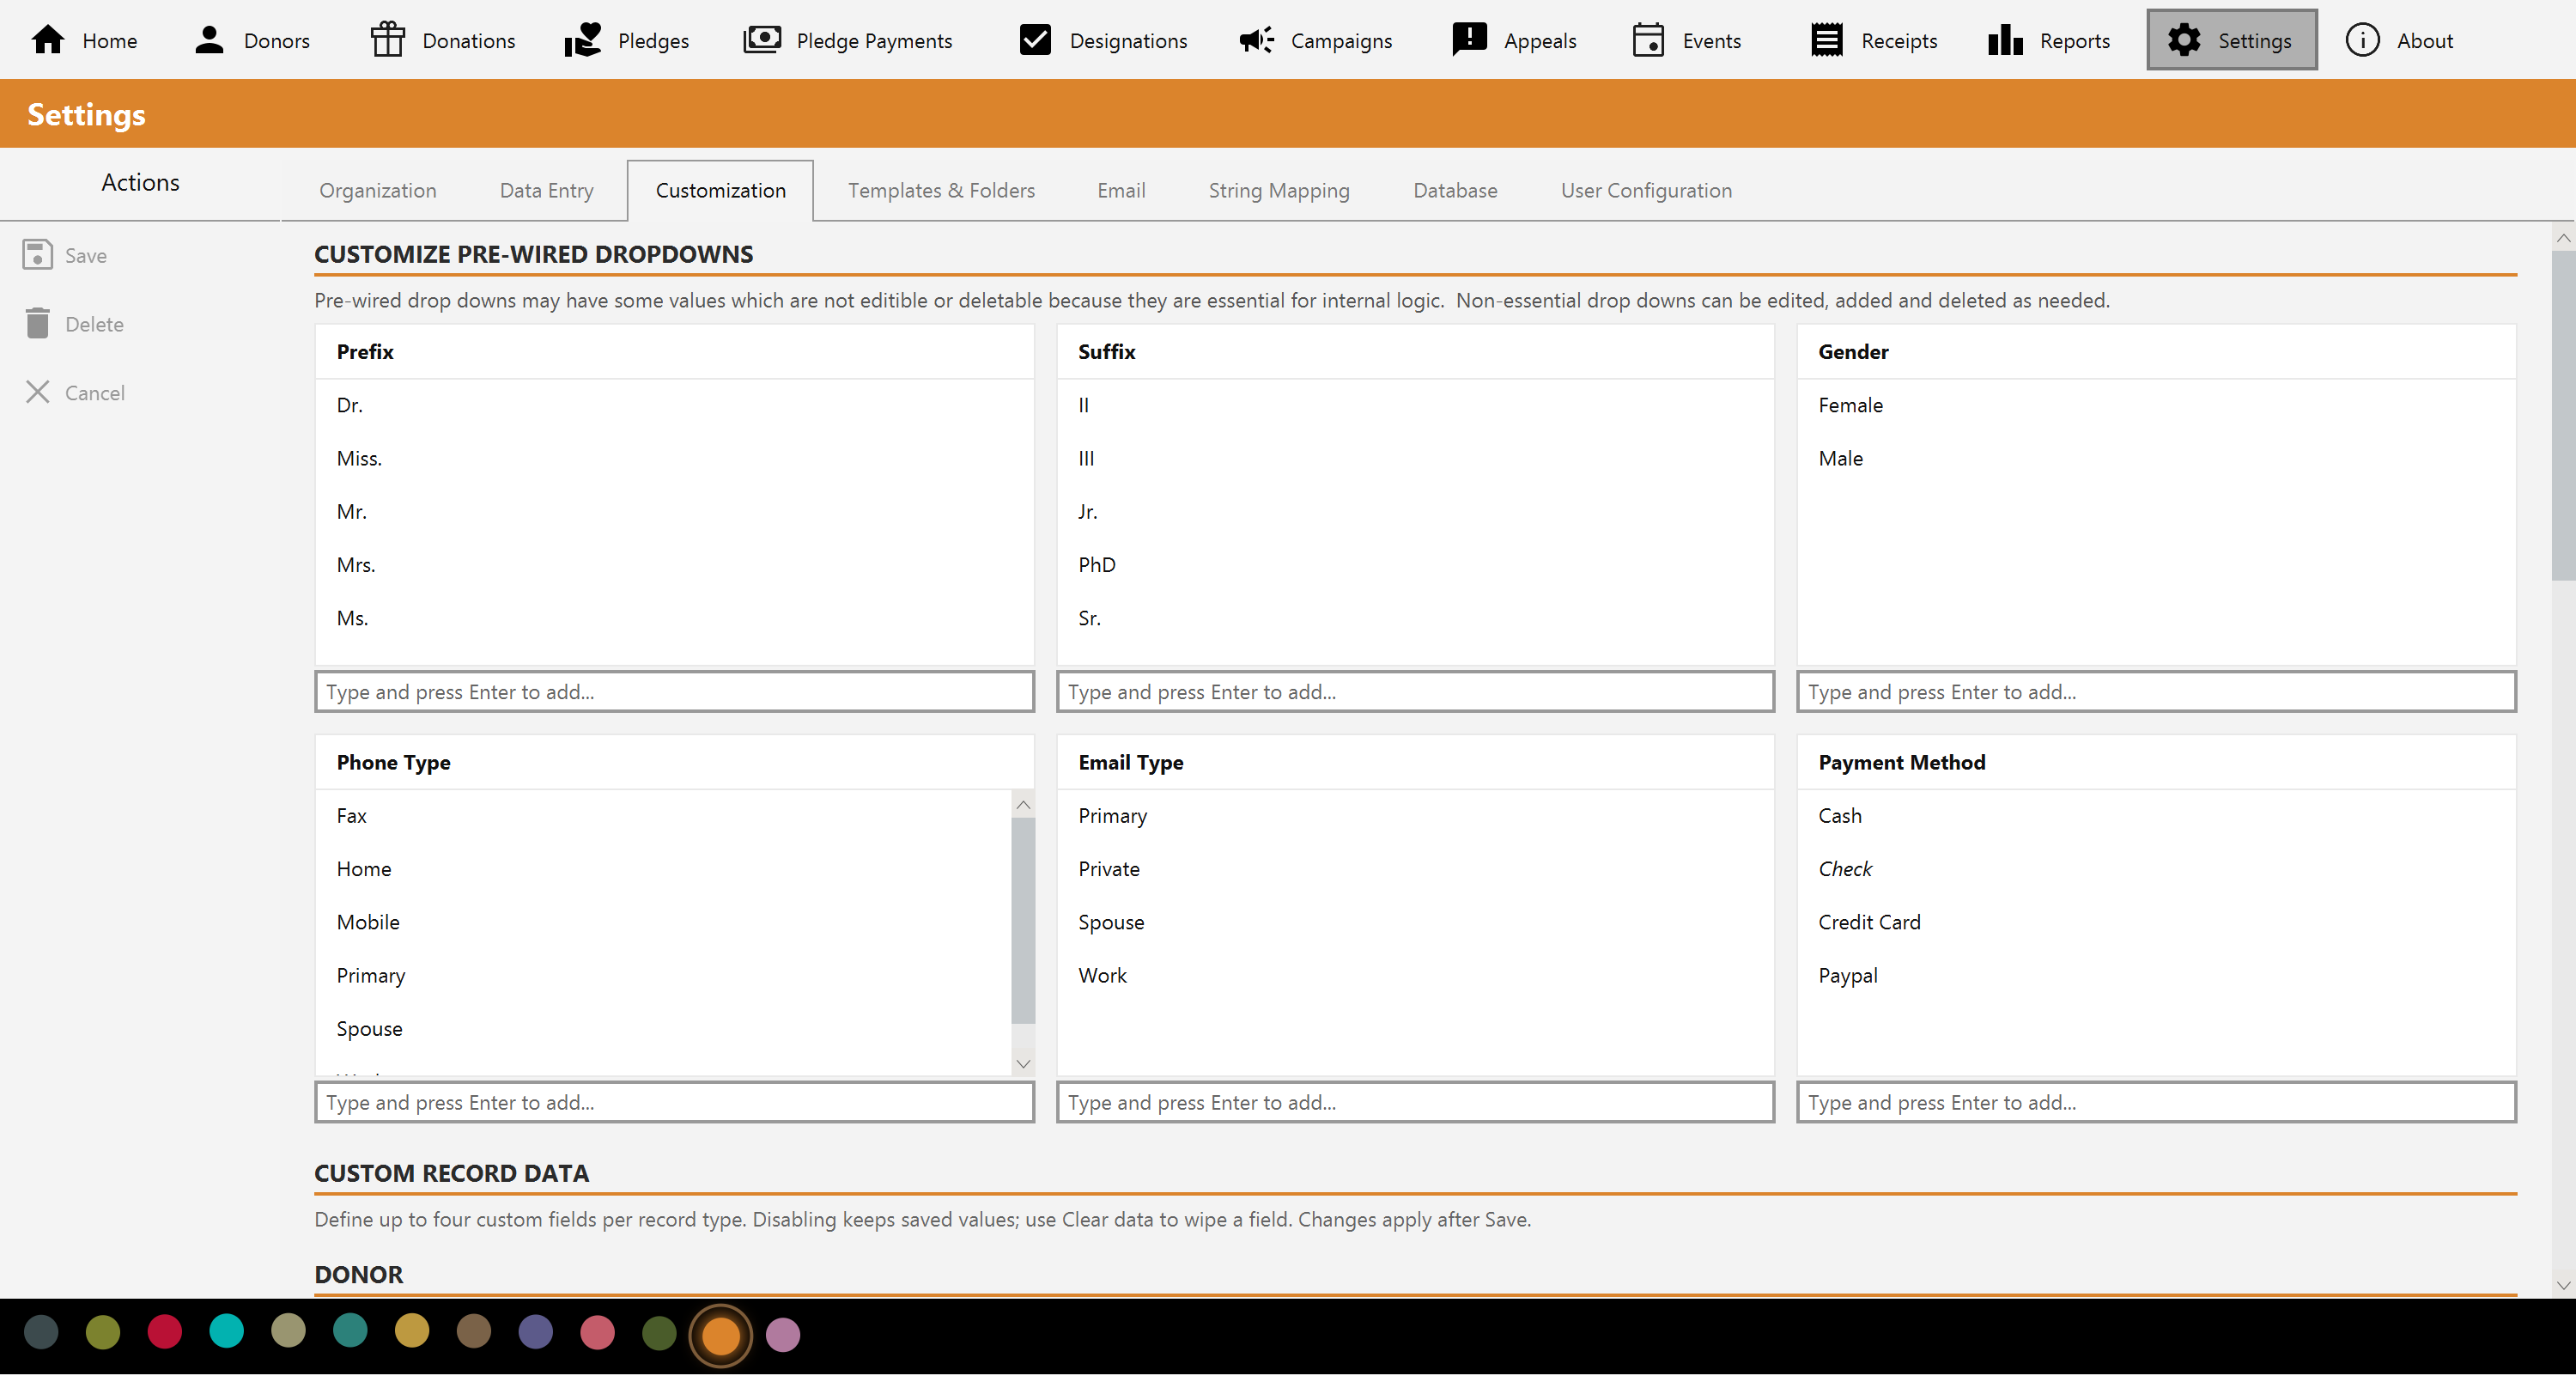Select the olive green theme color

point(103,1334)
